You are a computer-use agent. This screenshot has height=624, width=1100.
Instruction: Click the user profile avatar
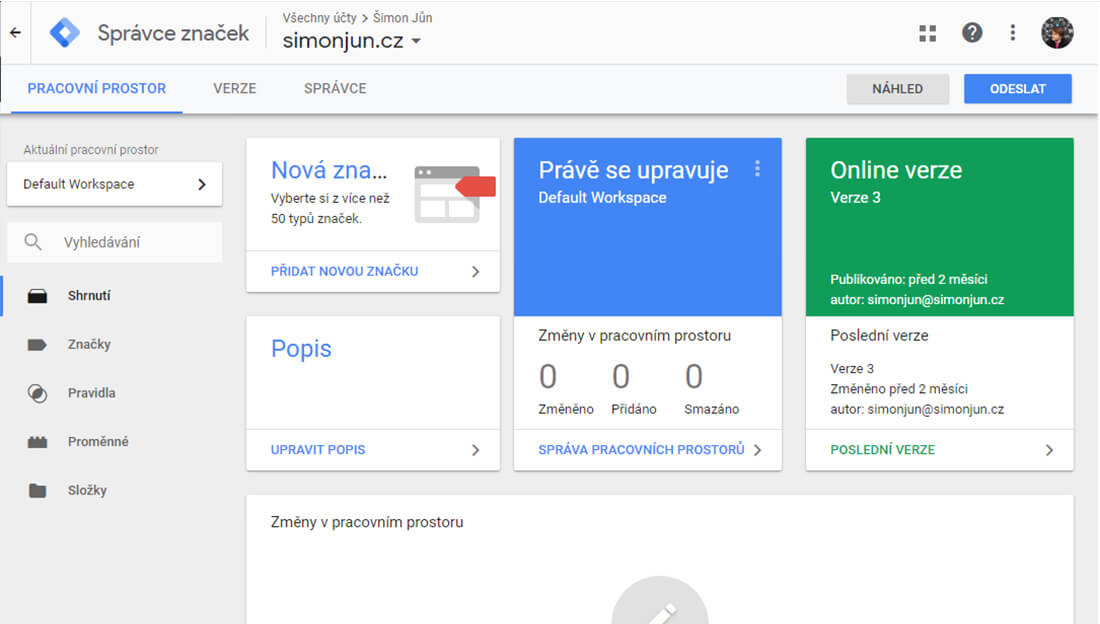(1057, 32)
